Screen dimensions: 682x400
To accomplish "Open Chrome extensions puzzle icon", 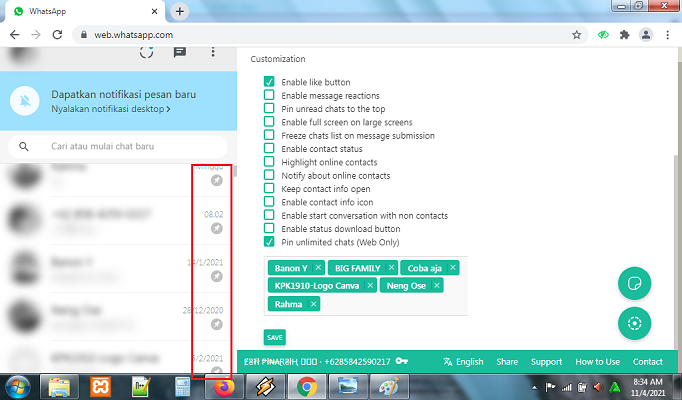I will pyautogui.click(x=625, y=35).
